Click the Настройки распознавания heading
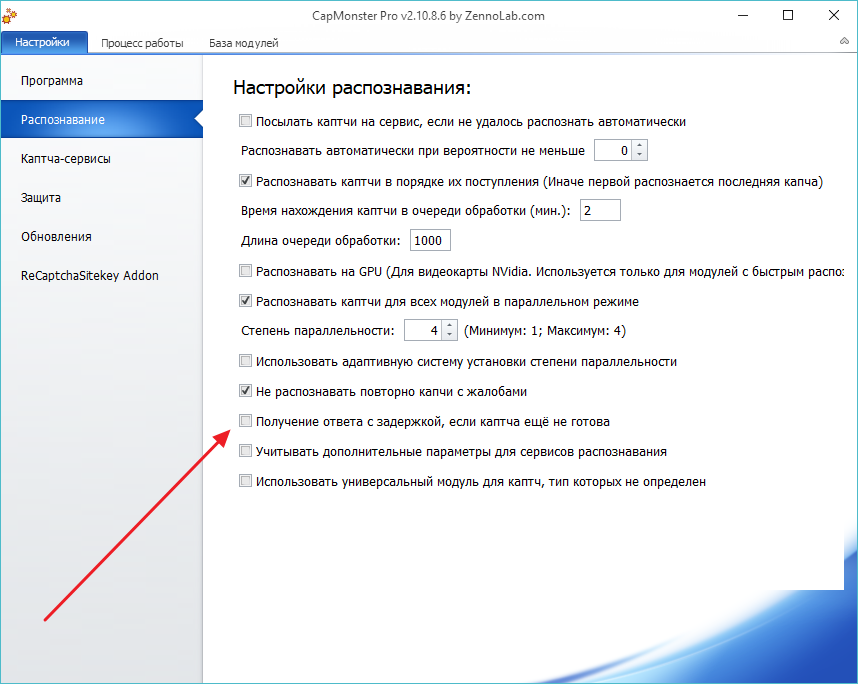The image size is (858, 684). 352,88
